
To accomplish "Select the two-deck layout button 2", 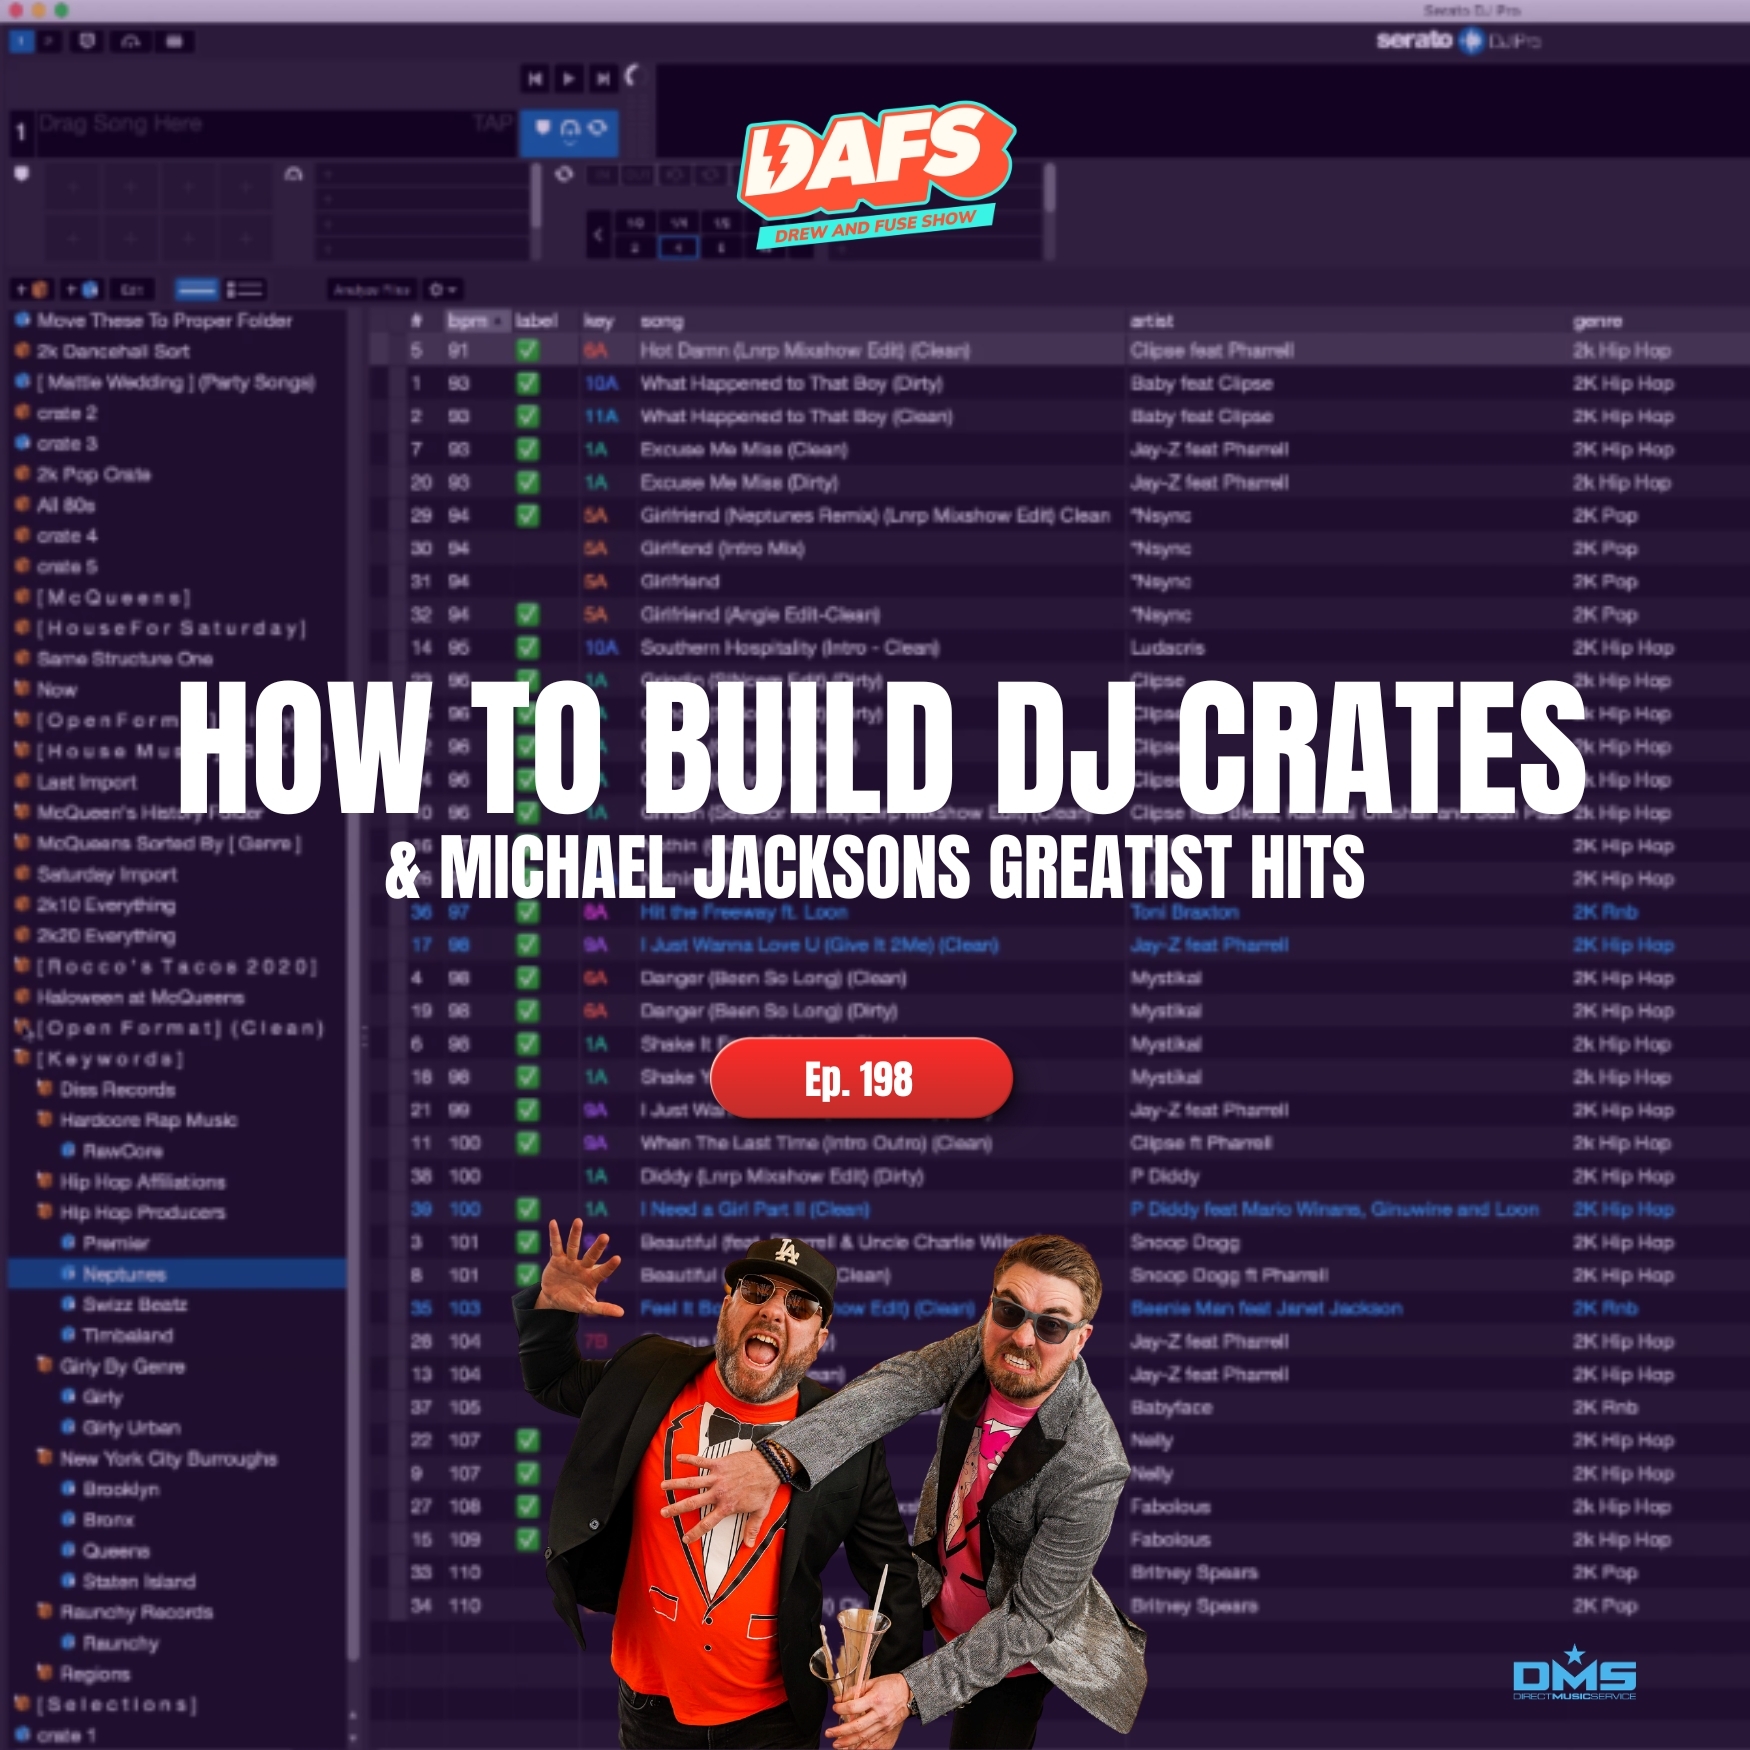I will (x=50, y=41).
